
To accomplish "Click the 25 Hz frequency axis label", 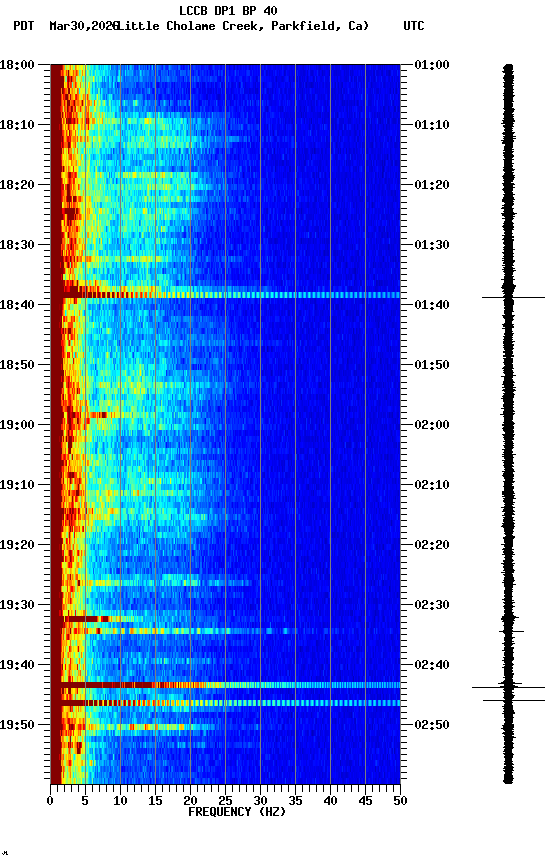I will [x=225, y=801].
